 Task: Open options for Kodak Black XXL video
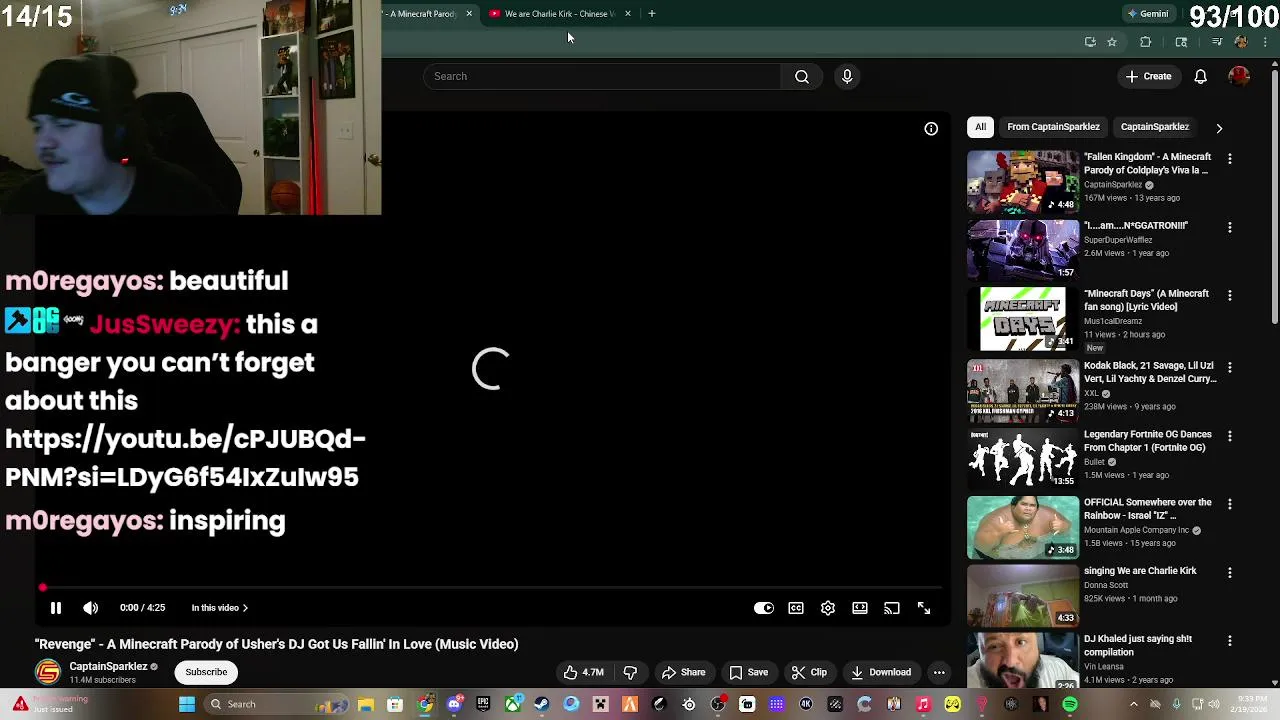[x=1230, y=367]
